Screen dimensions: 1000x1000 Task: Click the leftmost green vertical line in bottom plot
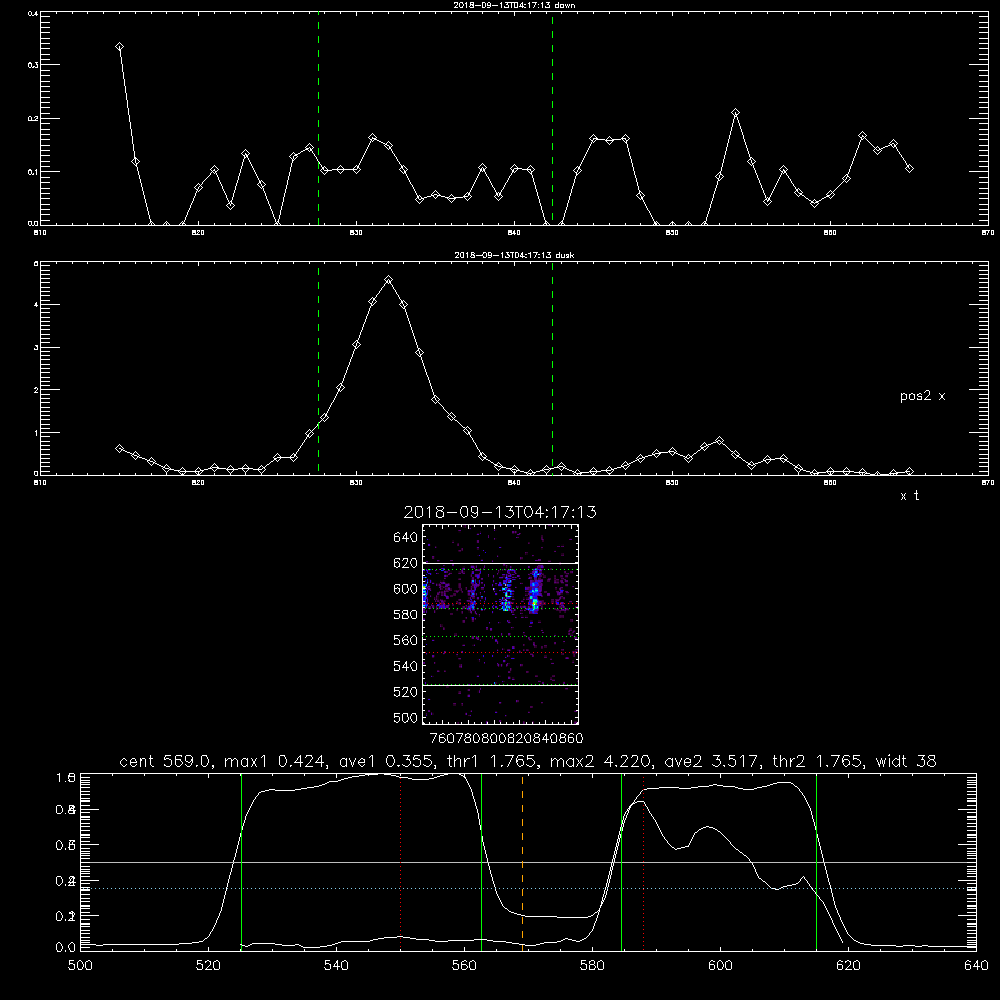pos(241,861)
